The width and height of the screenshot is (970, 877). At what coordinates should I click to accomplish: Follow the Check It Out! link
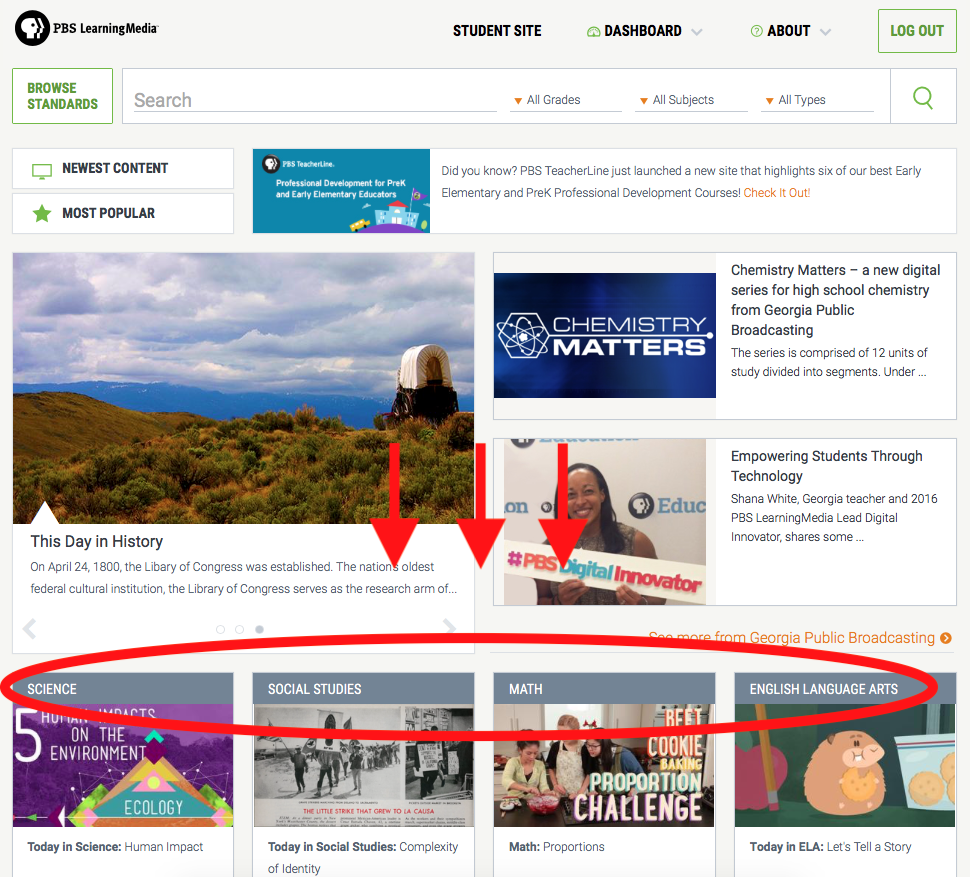click(x=776, y=192)
